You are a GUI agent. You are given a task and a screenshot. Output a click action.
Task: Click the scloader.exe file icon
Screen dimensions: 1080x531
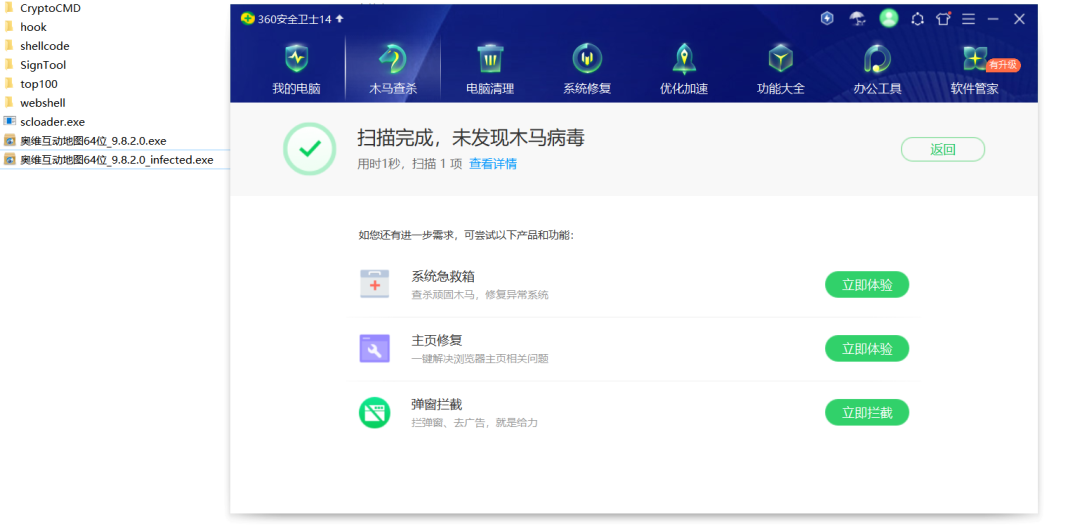[x=10, y=121]
